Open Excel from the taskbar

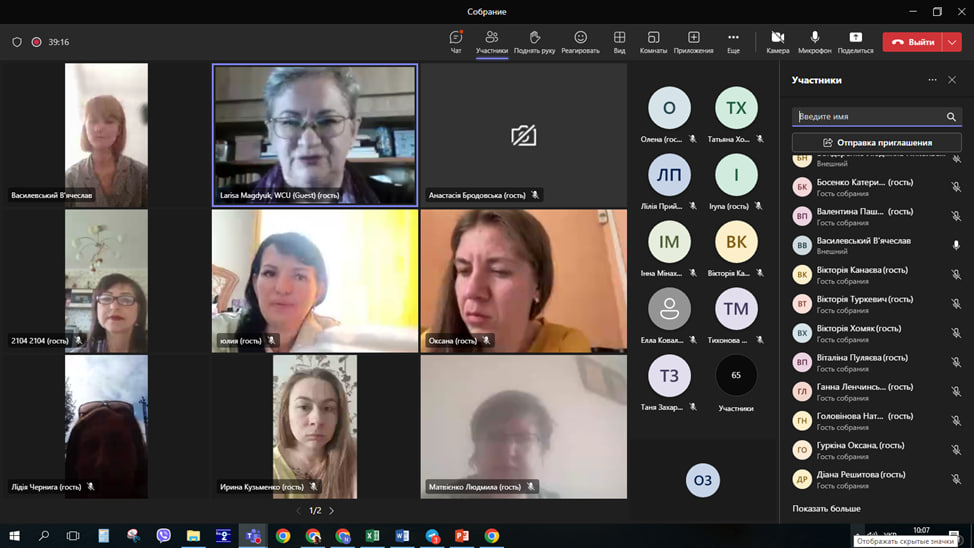click(372, 536)
